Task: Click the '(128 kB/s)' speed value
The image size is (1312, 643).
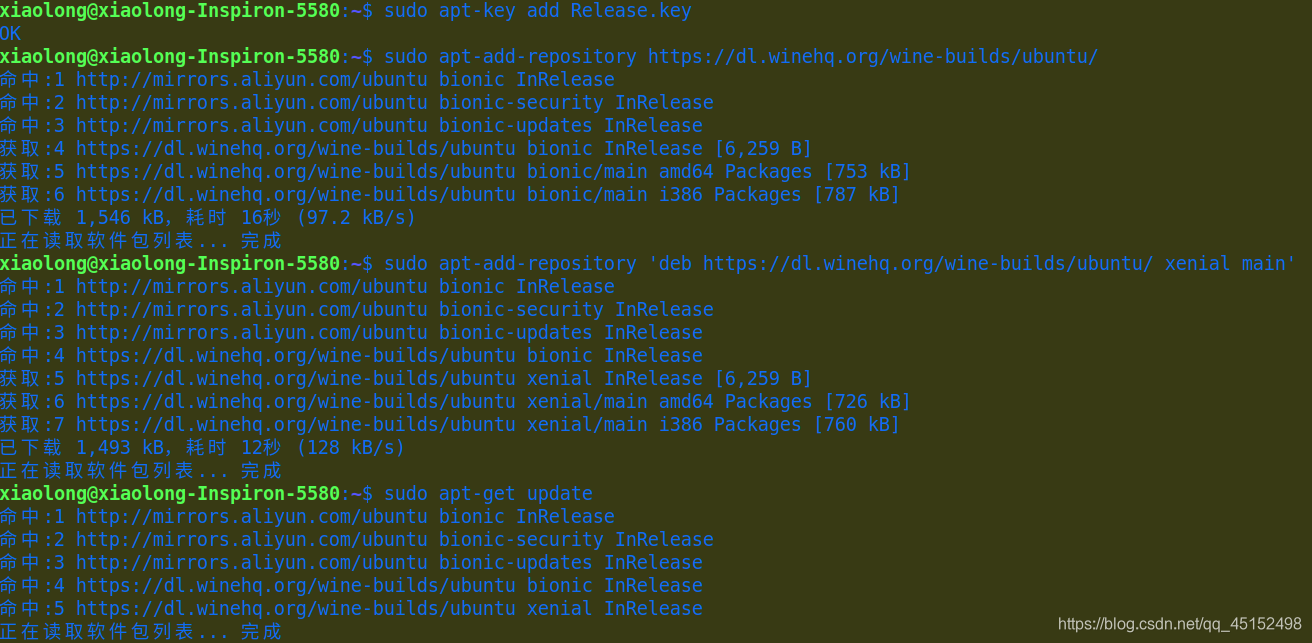Action: point(351,448)
